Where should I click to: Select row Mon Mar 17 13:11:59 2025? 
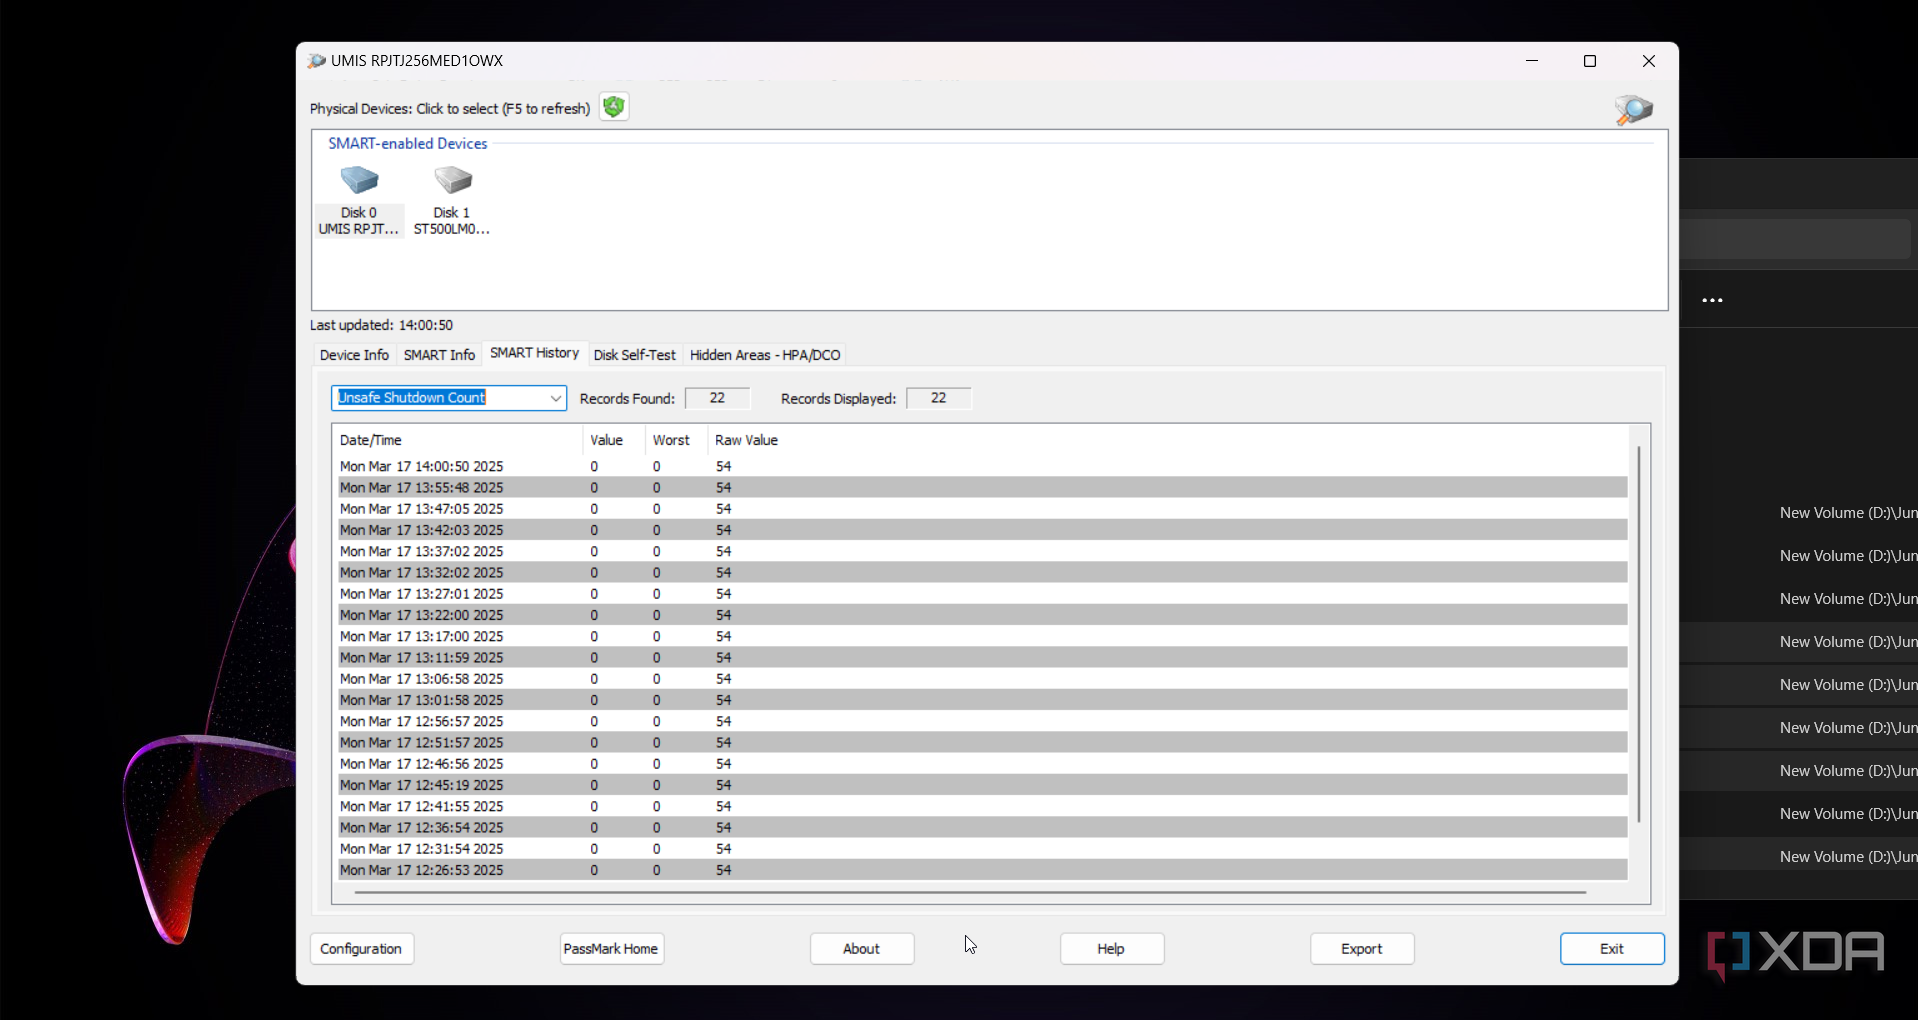pos(982,658)
